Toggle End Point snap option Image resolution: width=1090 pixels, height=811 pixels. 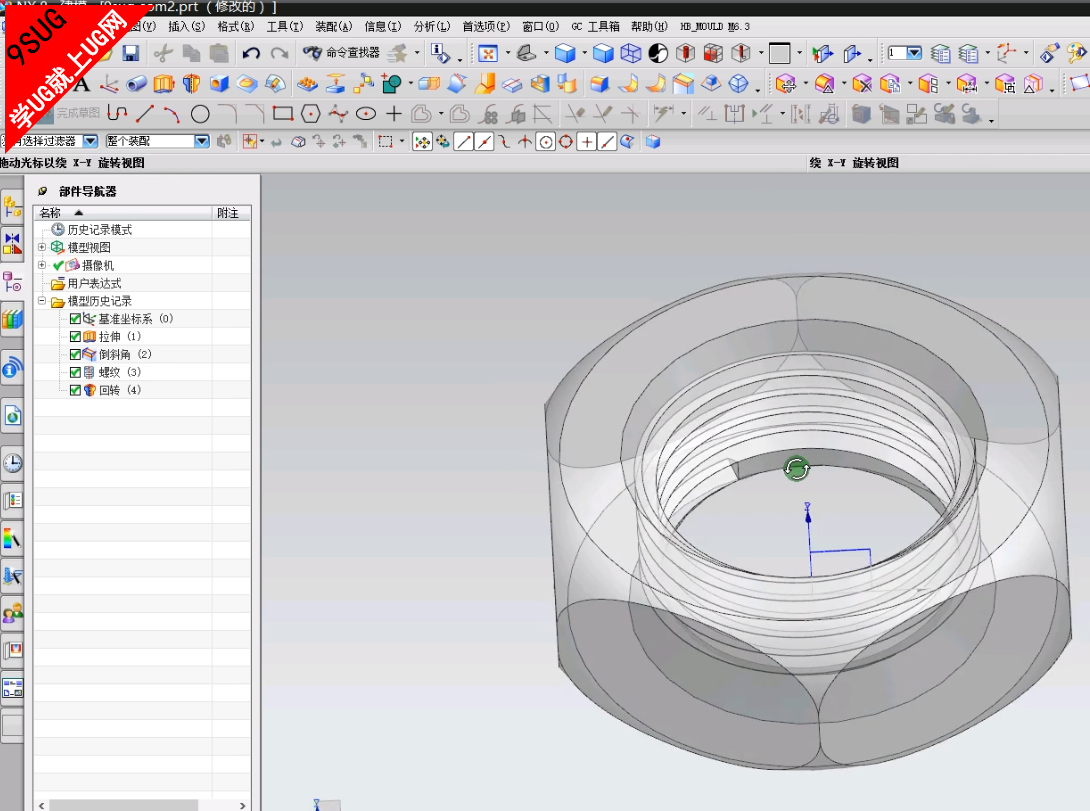464,142
